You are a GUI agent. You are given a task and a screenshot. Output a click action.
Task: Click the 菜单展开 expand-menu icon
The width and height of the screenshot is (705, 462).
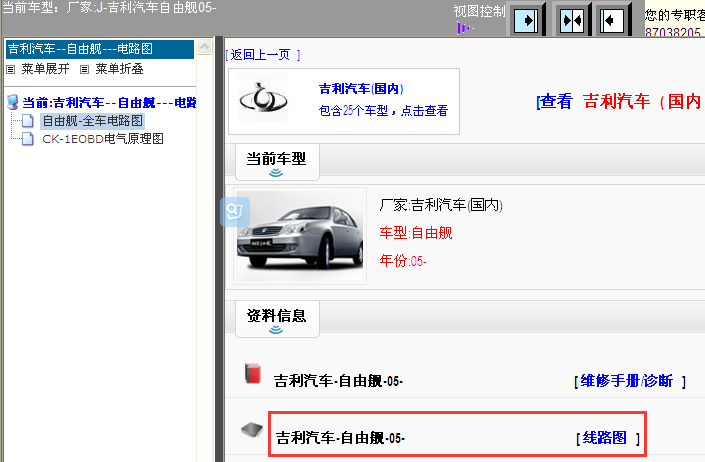click(x=11, y=69)
